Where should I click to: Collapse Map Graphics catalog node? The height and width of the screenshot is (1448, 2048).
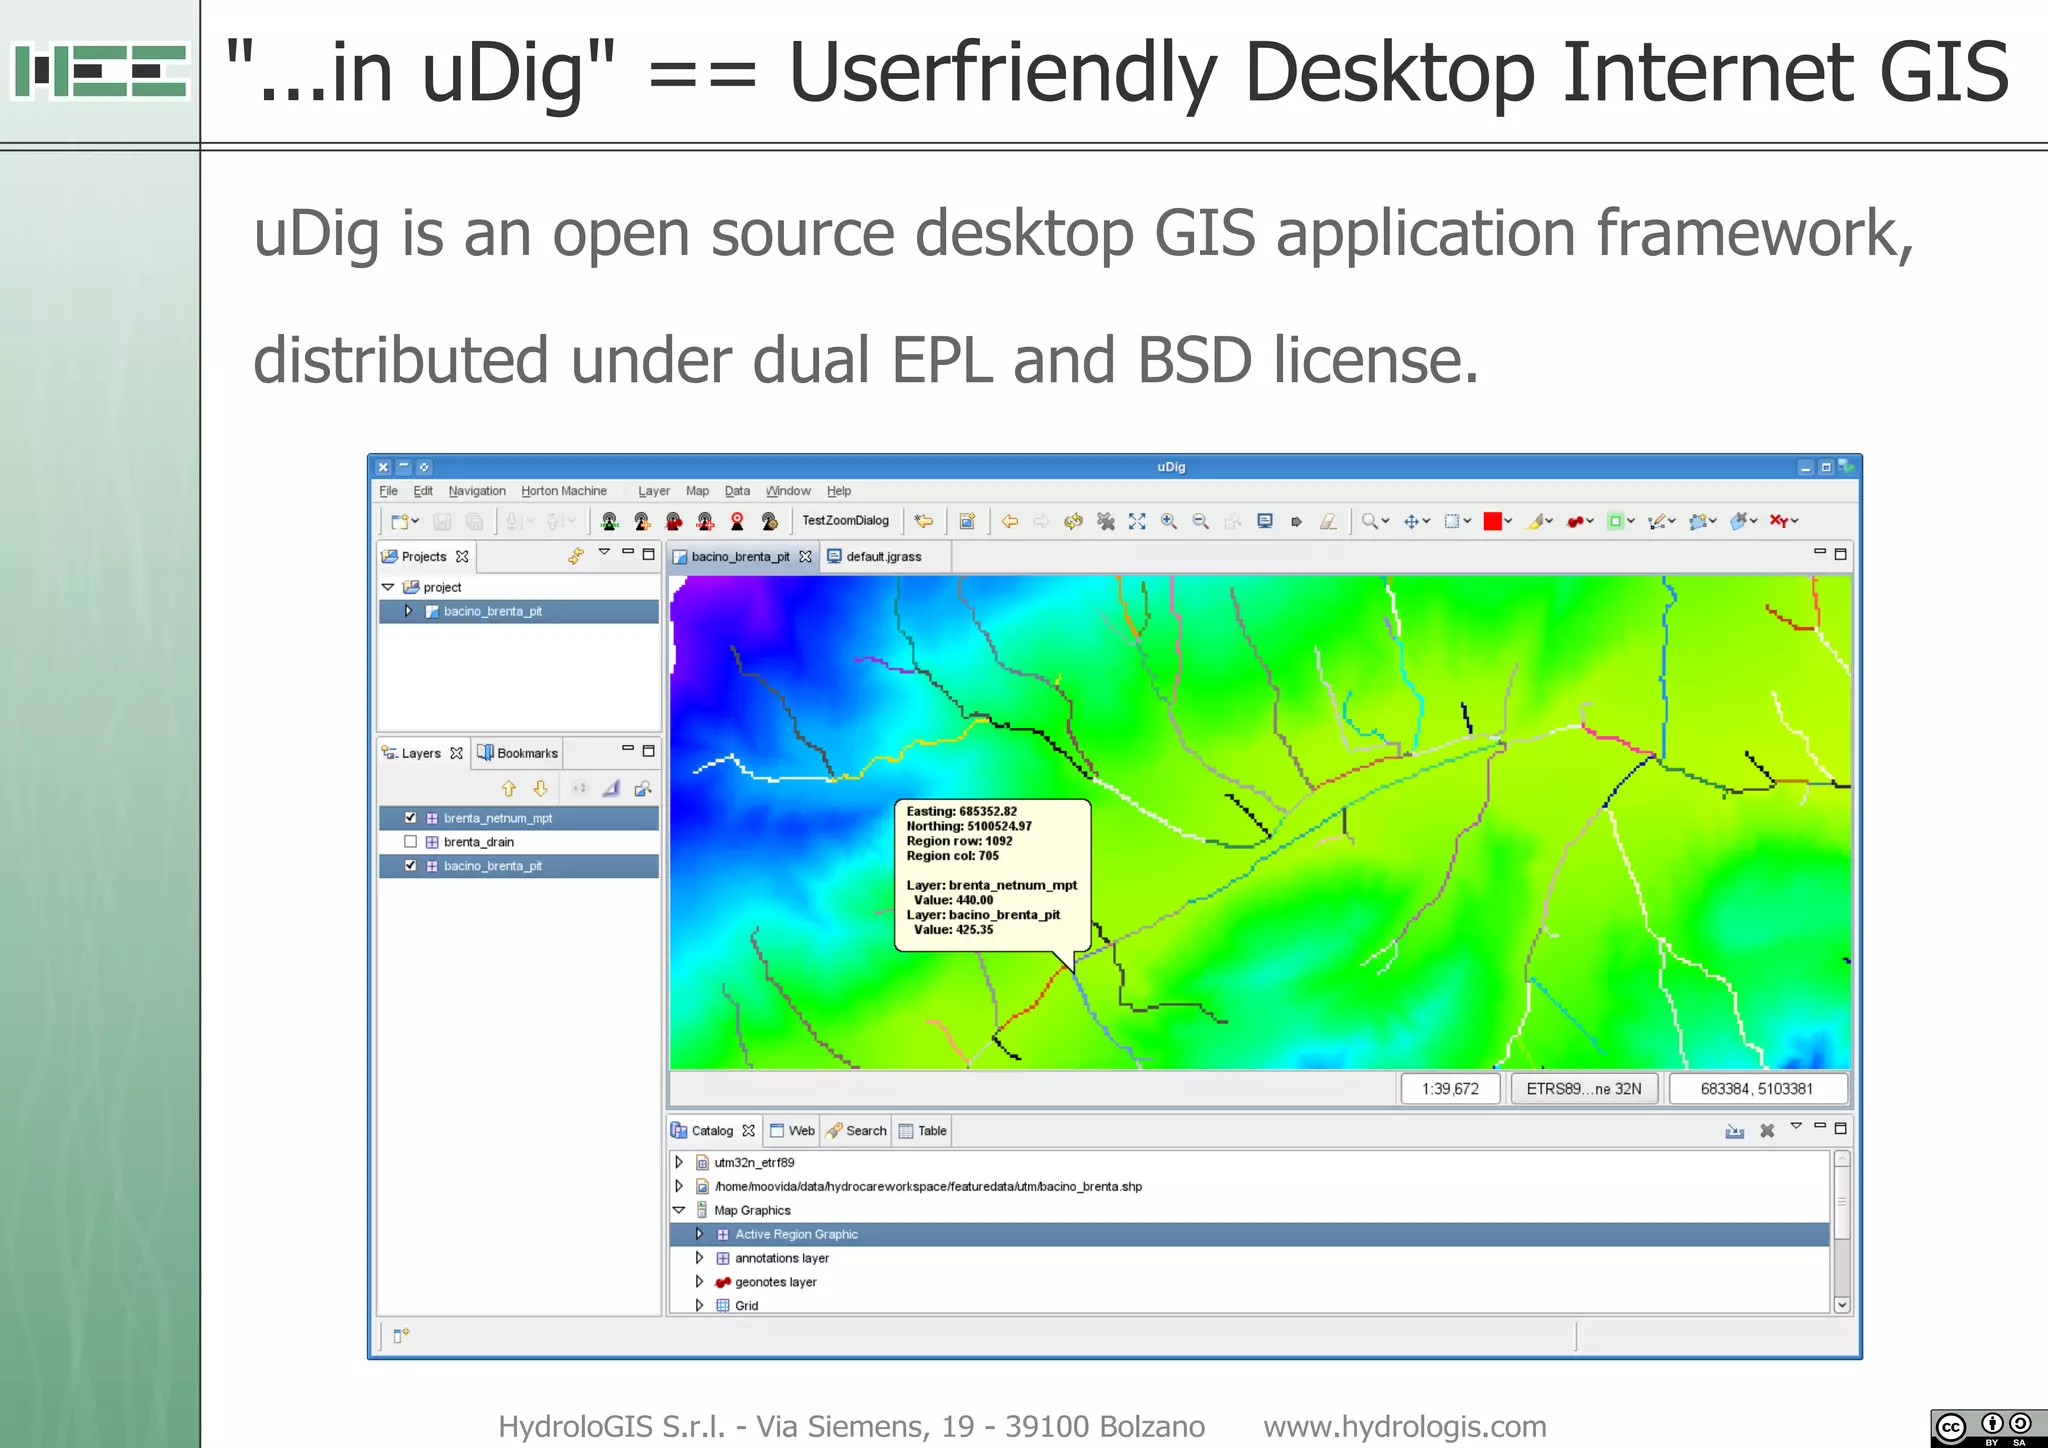[679, 1210]
